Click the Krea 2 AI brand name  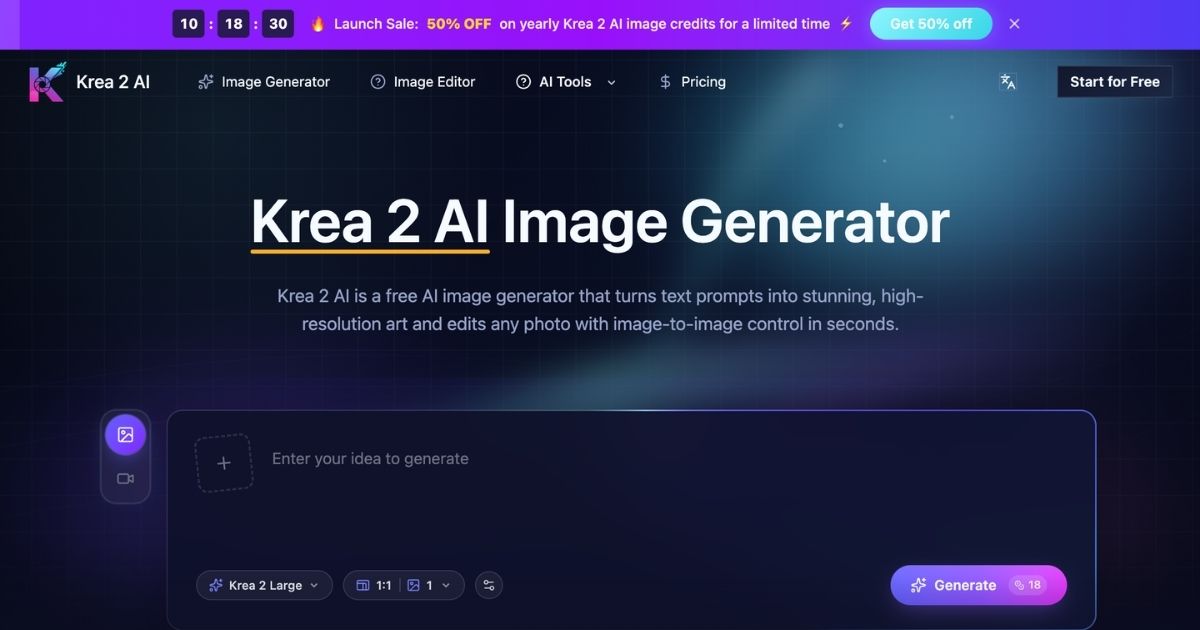(x=113, y=82)
